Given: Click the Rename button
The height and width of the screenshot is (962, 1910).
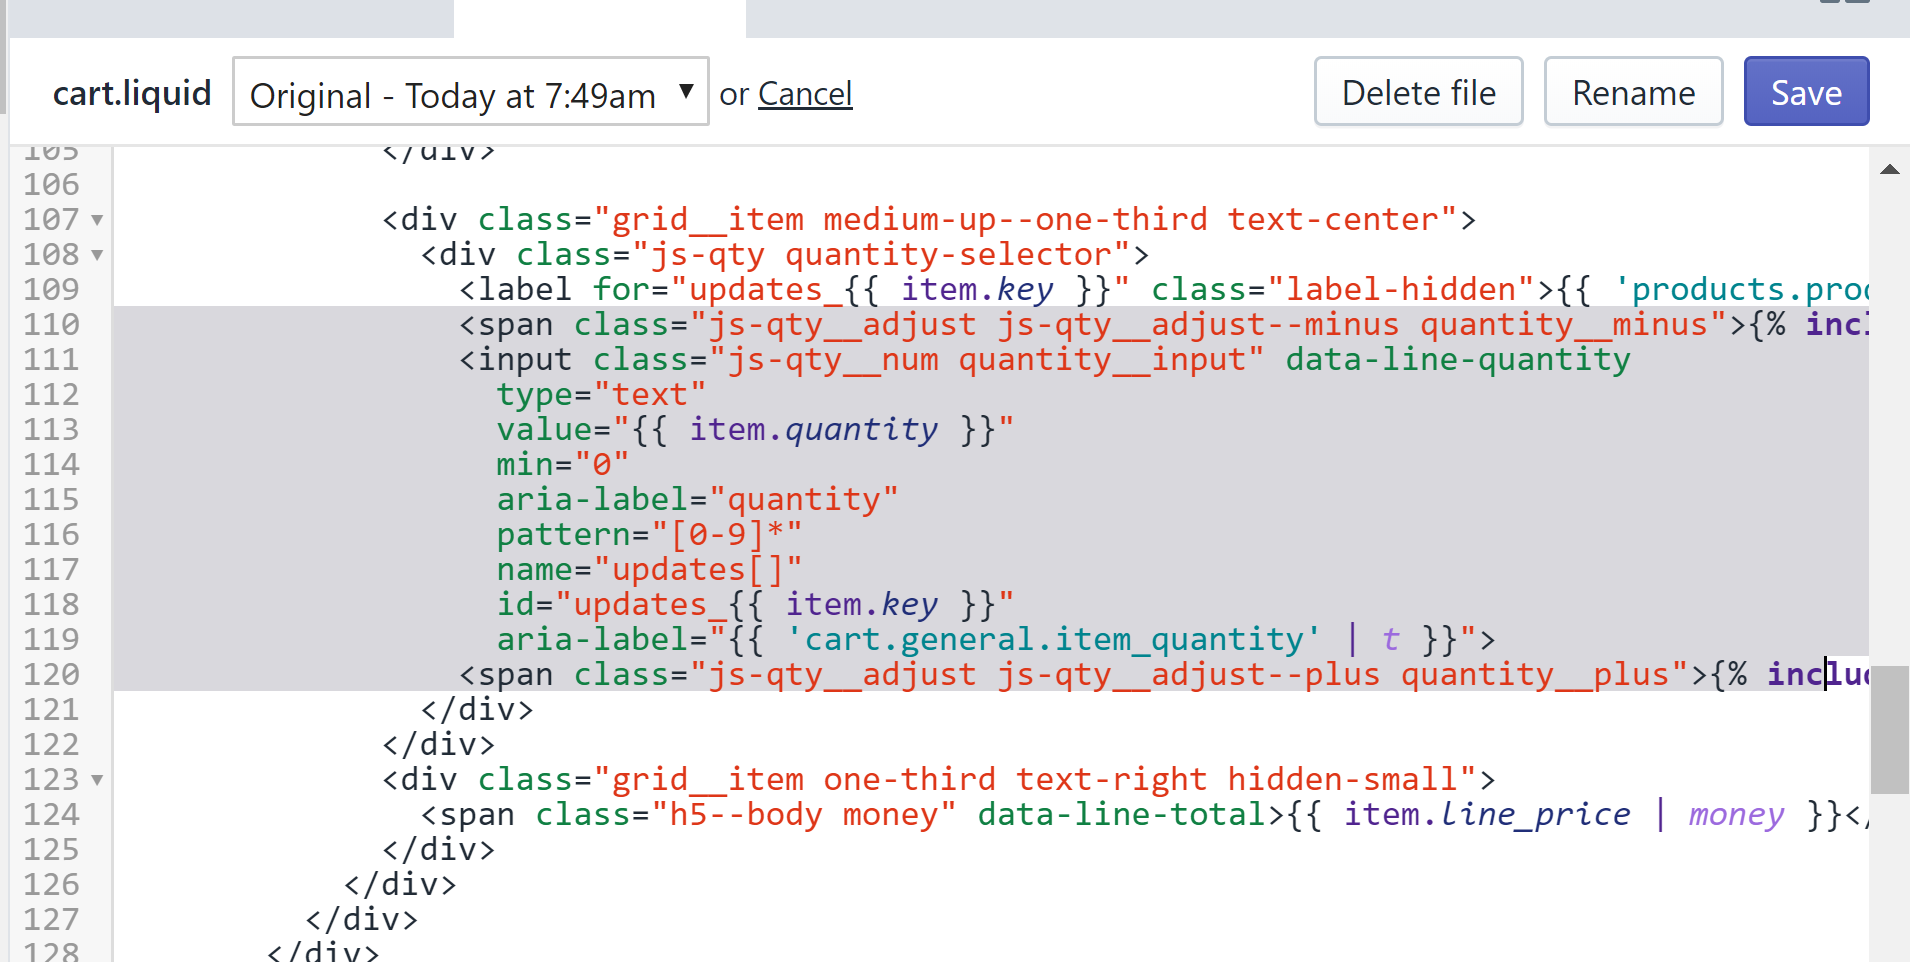Looking at the screenshot, I should click(x=1633, y=92).
